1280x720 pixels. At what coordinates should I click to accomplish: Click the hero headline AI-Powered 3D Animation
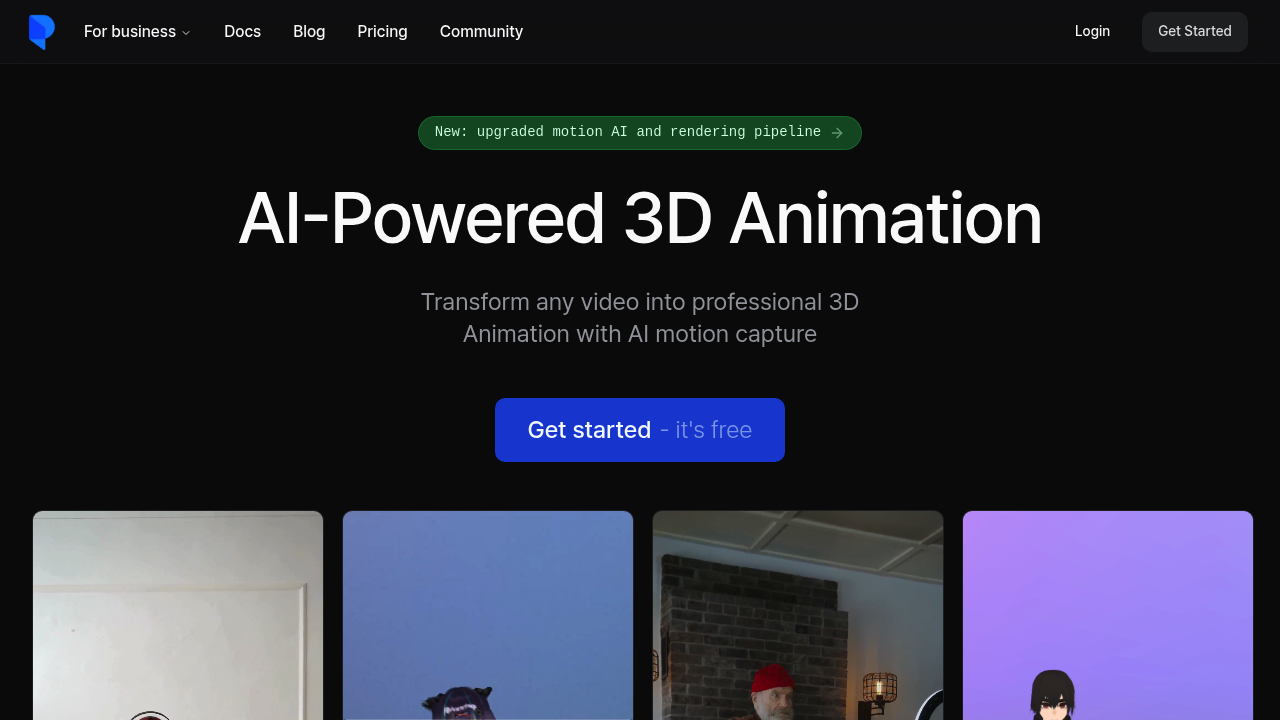tap(640, 220)
